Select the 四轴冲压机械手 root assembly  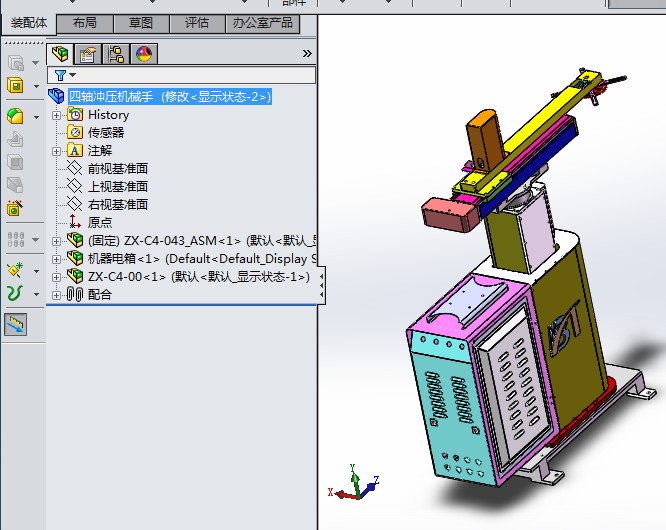pos(170,97)
